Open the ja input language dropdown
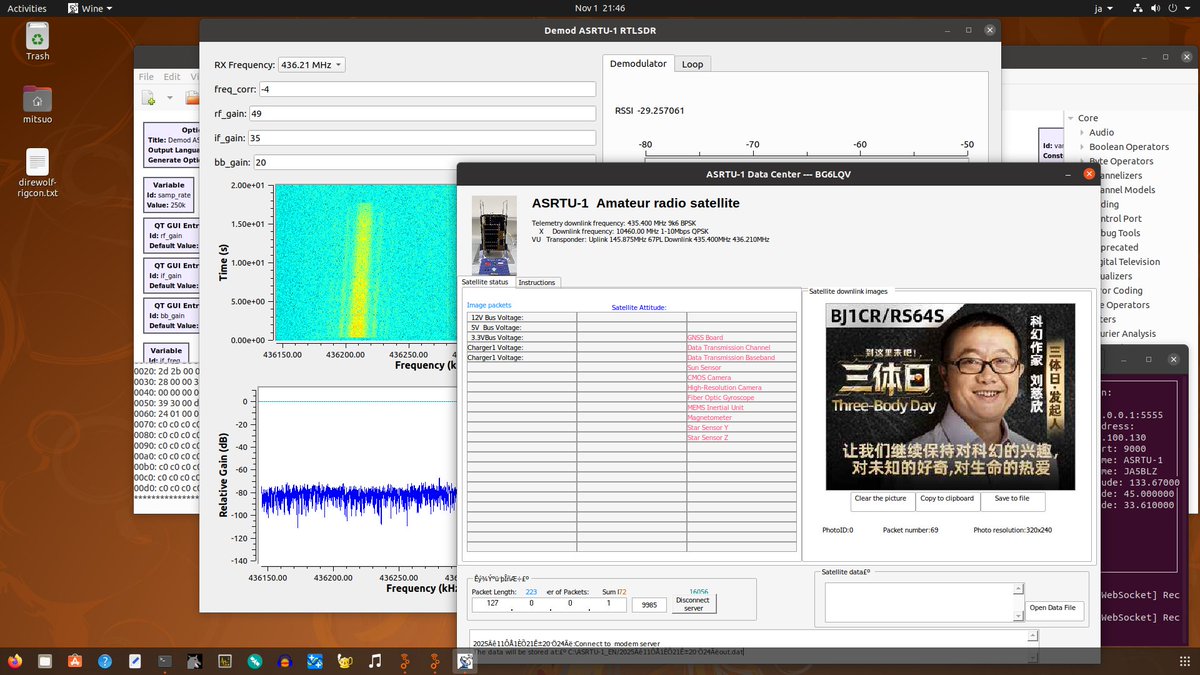This screenshot has width=1200, height=675. 1104,8
